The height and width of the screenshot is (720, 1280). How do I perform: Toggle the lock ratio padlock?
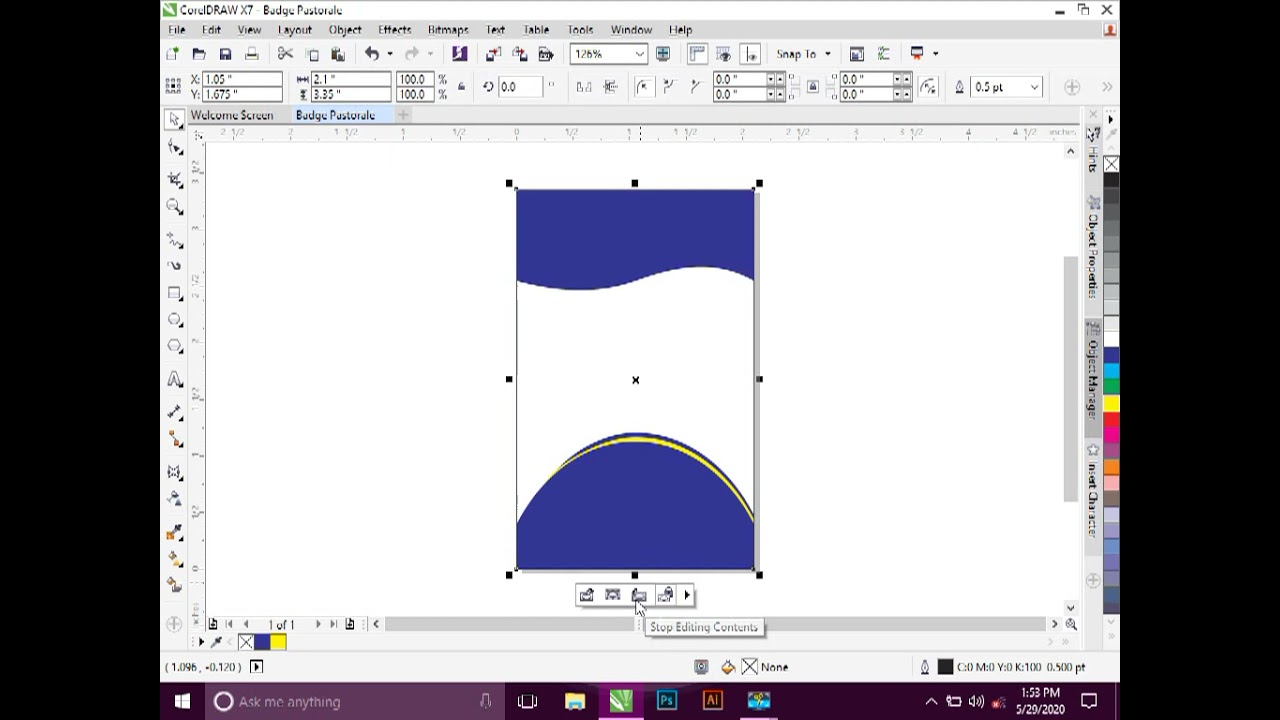coord(461,87)
